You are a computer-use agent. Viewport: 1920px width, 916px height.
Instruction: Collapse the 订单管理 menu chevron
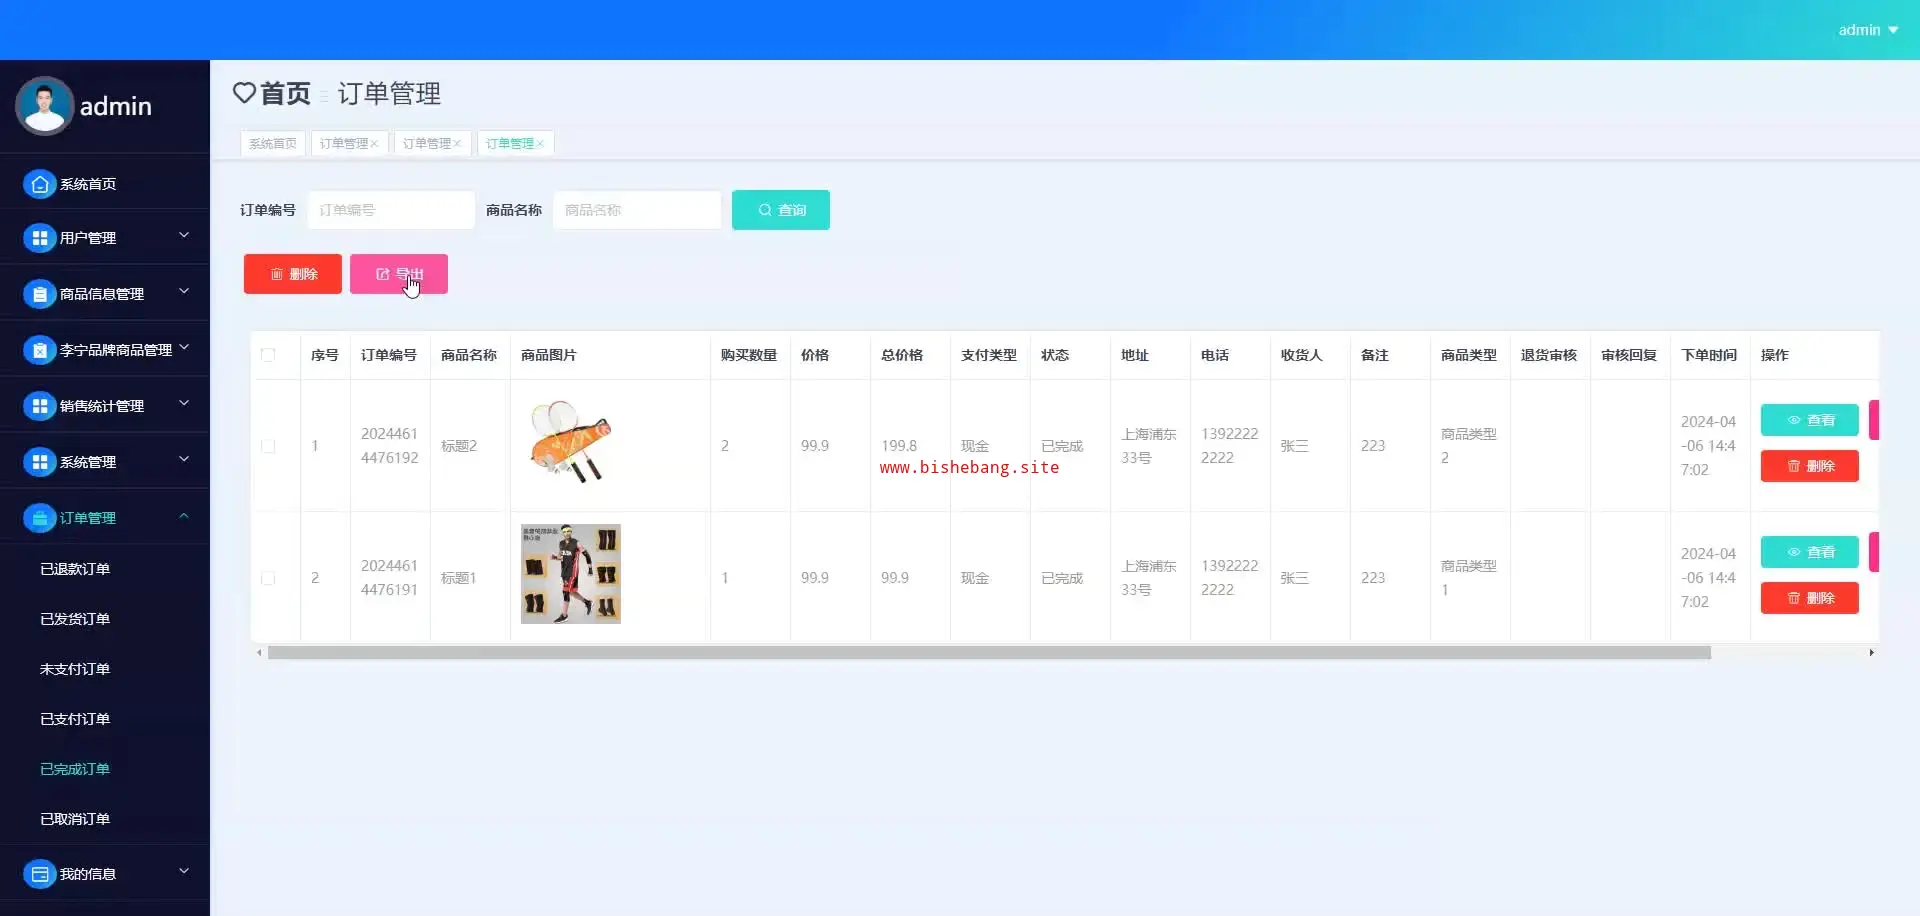(x=184, y=516)
